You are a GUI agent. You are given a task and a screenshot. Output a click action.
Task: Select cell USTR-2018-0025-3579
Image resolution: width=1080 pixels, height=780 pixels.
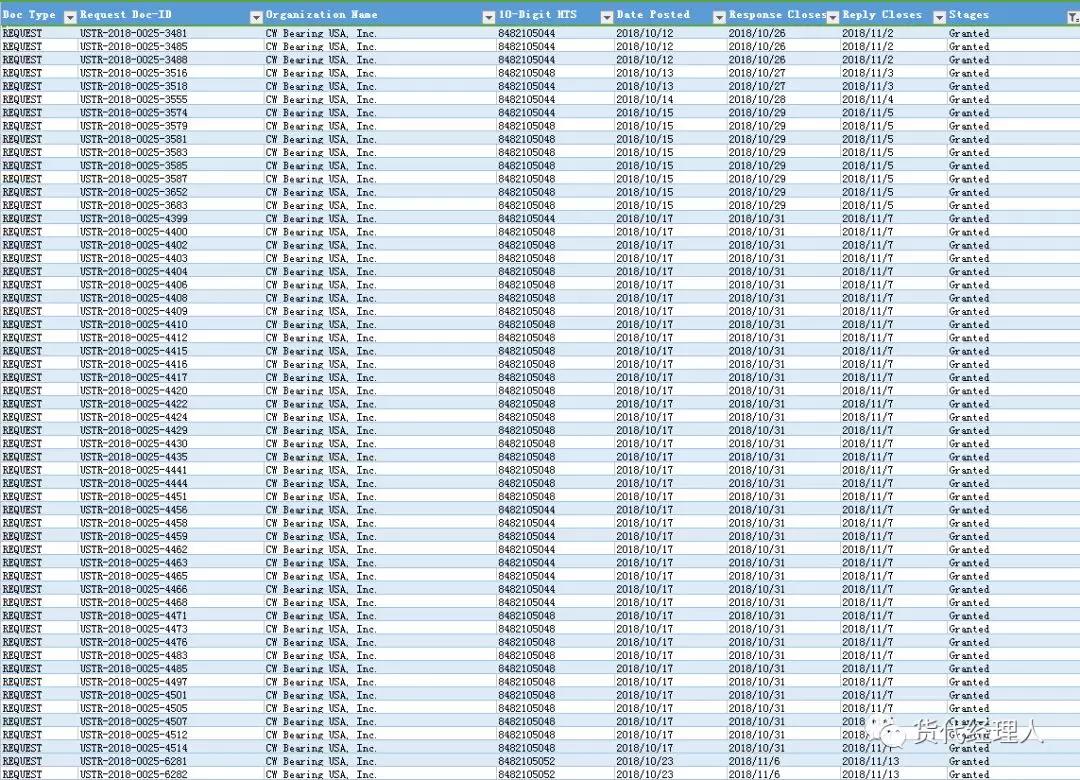[x=134, y=126]
